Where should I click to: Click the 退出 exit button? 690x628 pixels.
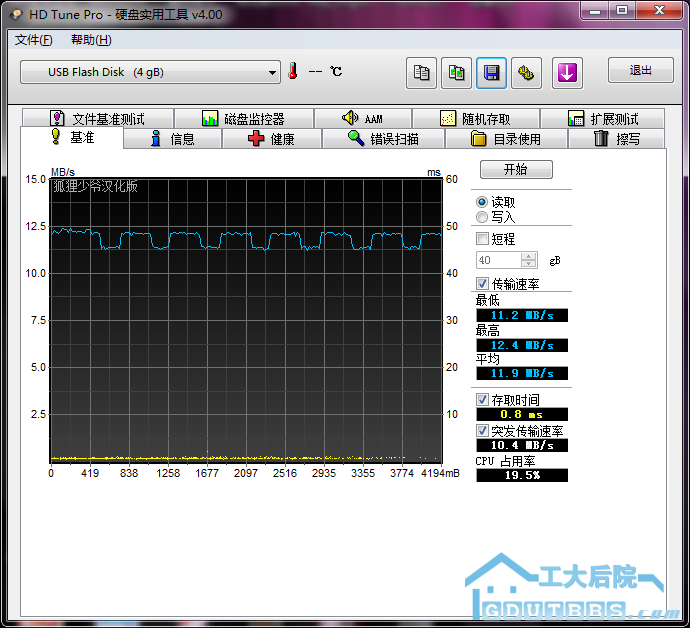coord(640,70)
